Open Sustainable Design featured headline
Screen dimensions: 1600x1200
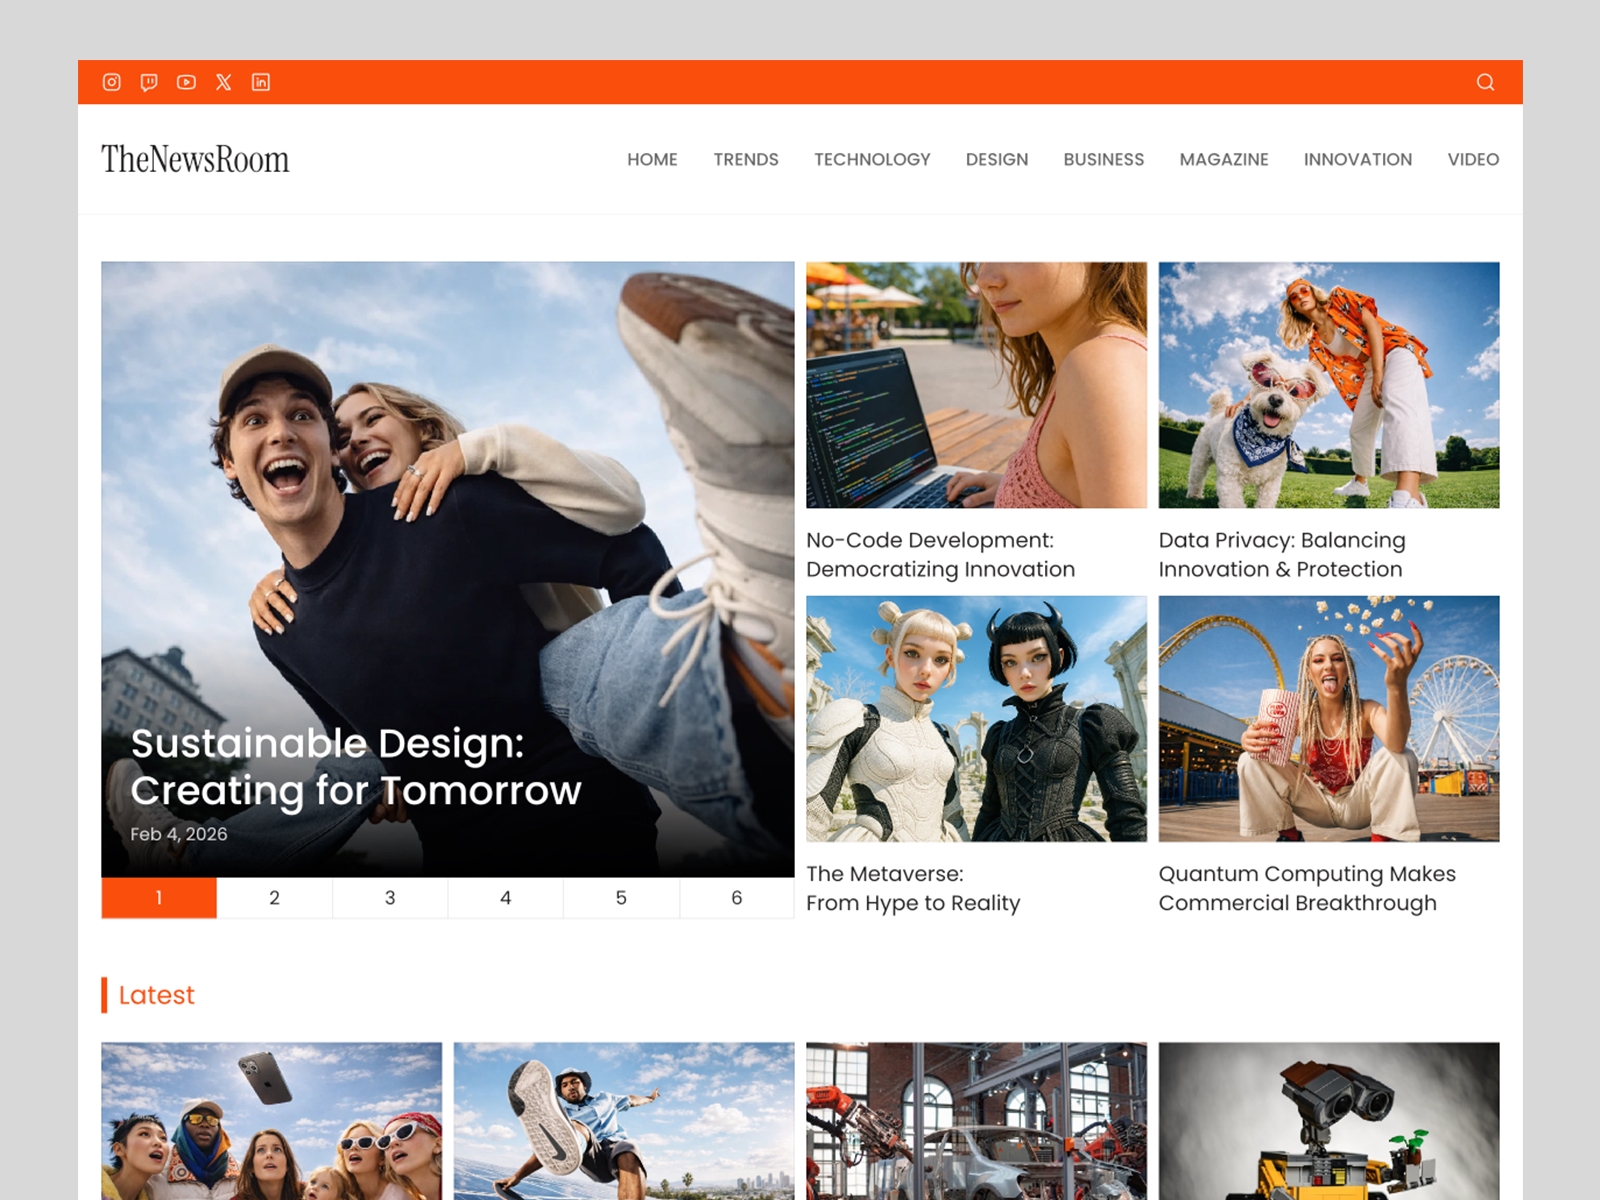click(355, 767)
